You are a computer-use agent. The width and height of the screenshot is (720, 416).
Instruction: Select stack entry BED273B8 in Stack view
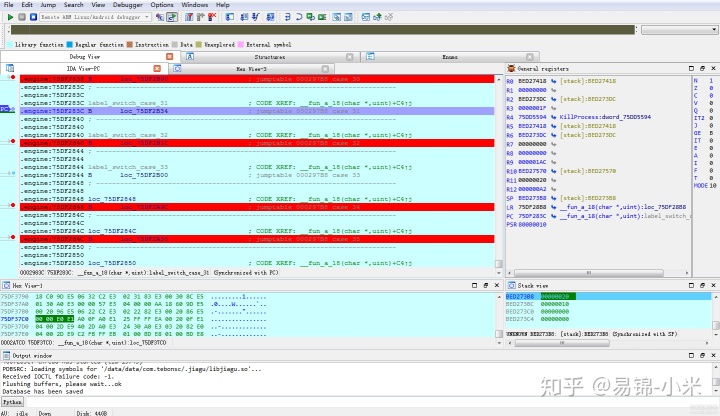point(608,296)
